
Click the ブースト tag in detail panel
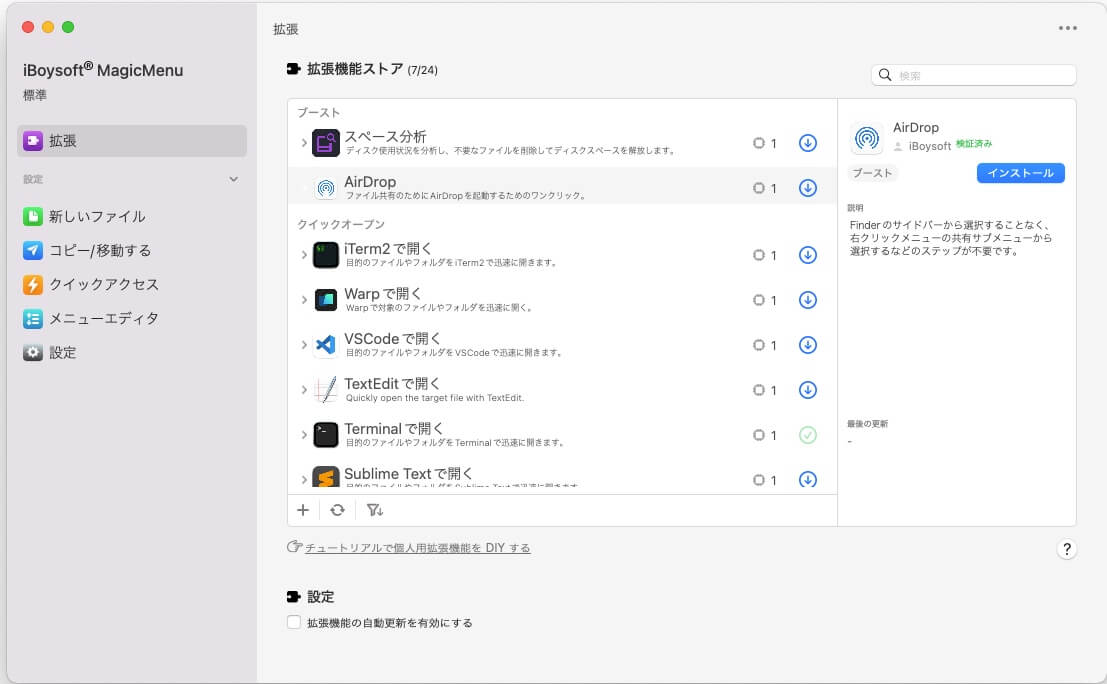point(872,173)
